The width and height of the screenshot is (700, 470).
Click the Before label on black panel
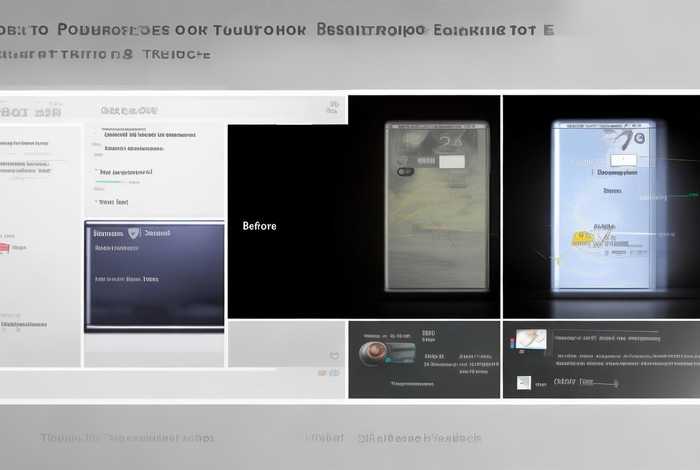pyautogui.click(x=259, y=226)
